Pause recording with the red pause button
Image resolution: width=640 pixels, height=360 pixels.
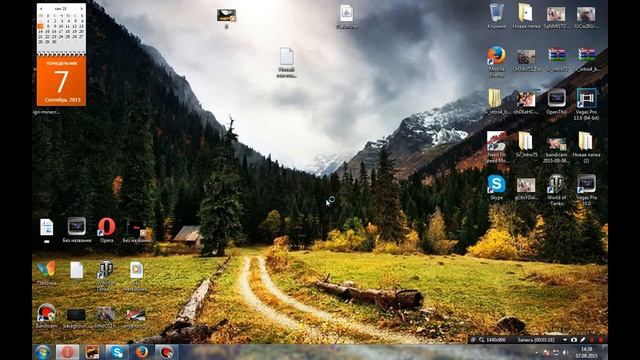click(592, 340)
